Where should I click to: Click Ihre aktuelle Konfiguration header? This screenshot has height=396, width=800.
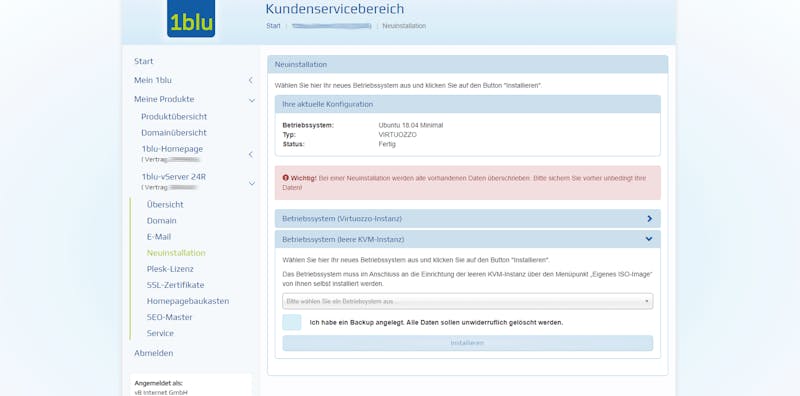(x=467, y=104)
